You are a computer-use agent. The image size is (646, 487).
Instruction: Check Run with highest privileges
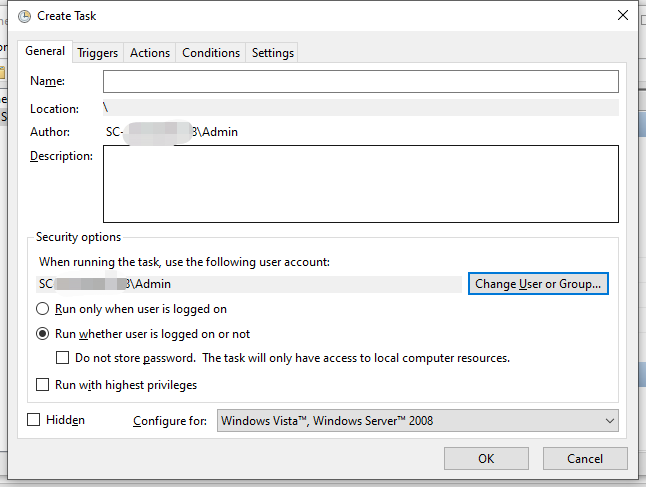(x=43, y=385)
